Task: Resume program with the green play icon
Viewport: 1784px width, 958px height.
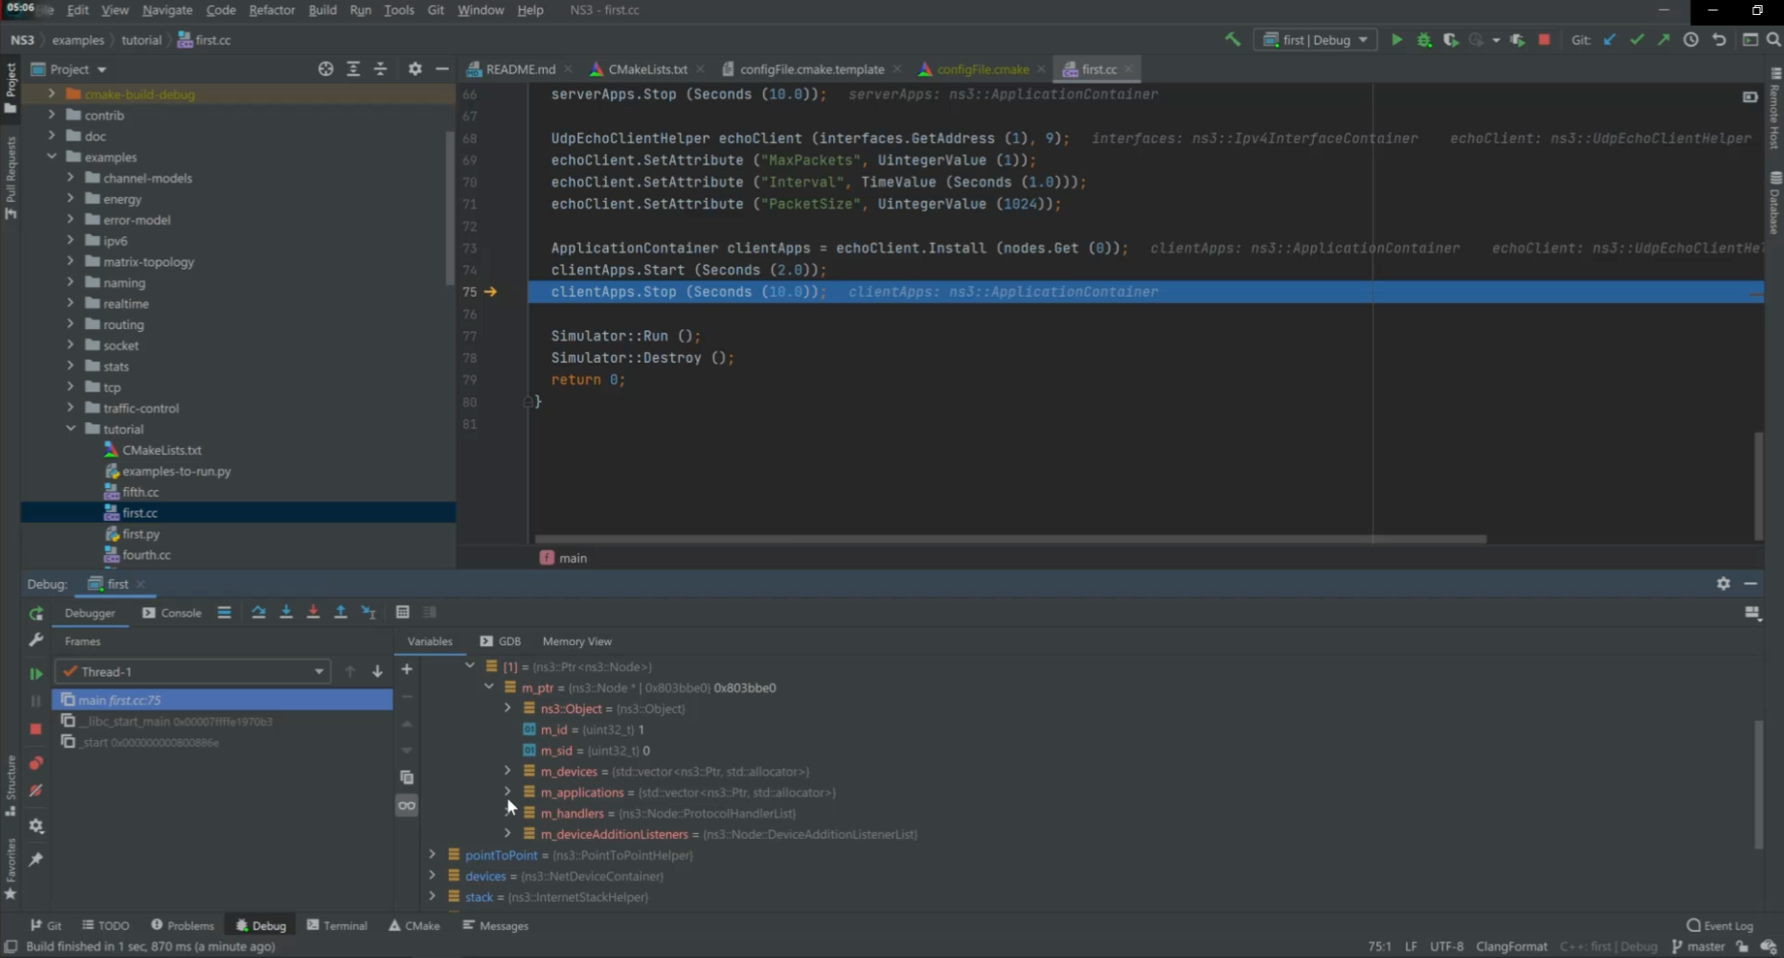Action: (36, 674)
